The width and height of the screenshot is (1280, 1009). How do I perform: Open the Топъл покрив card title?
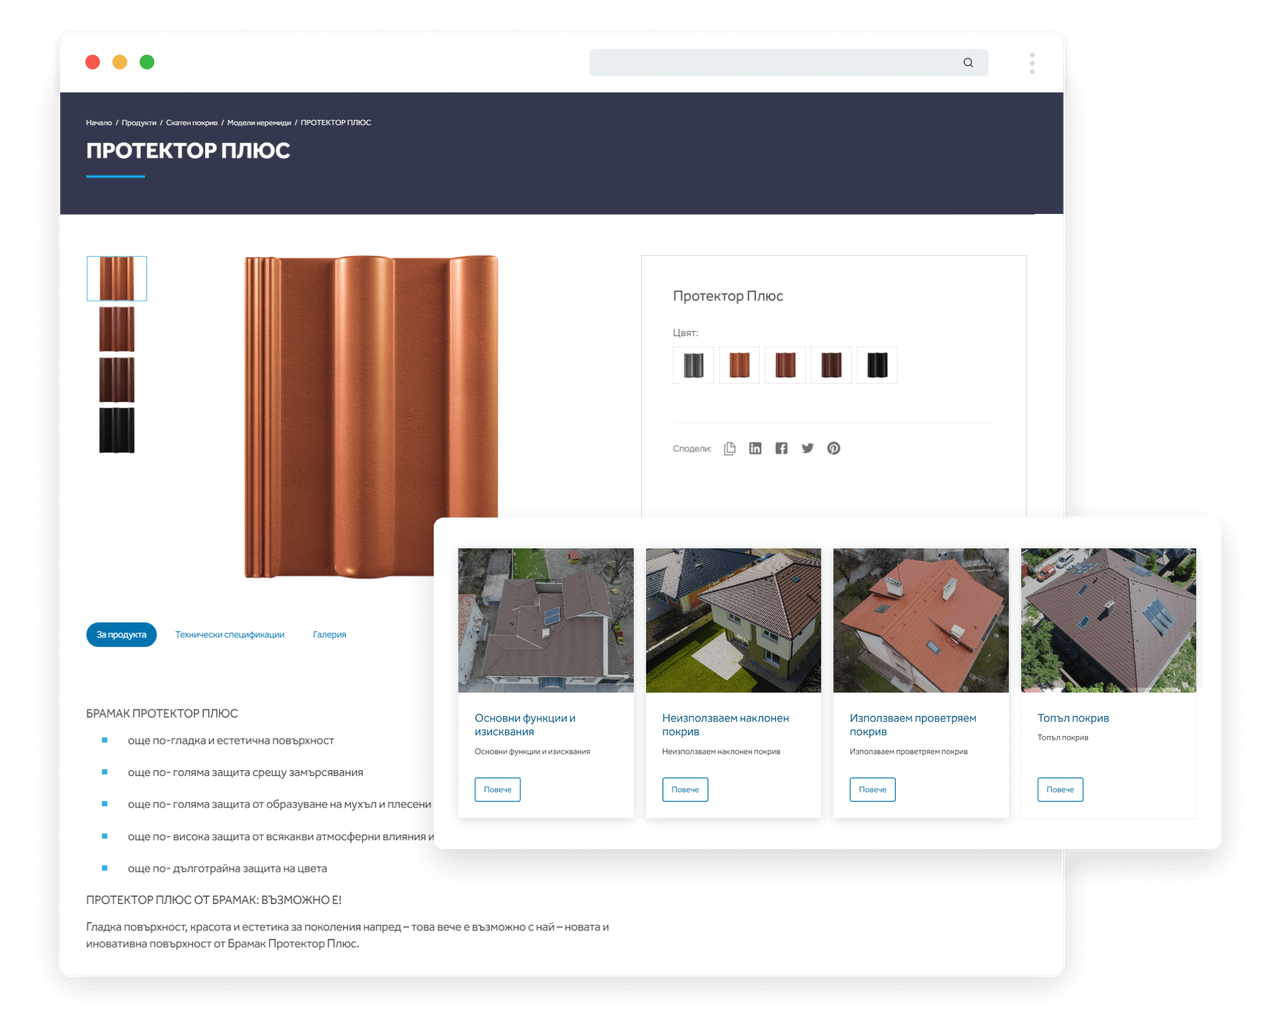[x=1073, y=718]
